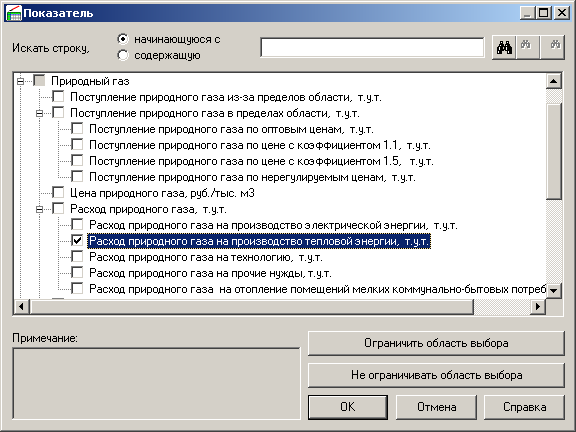Image resolution: width=576 pixels, height=432 pixels.
Task: Click the app icon in the title bar
Action: click(14, 13)
